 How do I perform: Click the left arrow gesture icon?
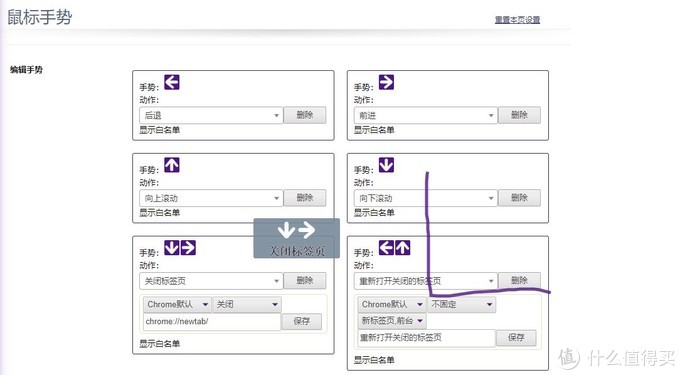coord(172,82)
